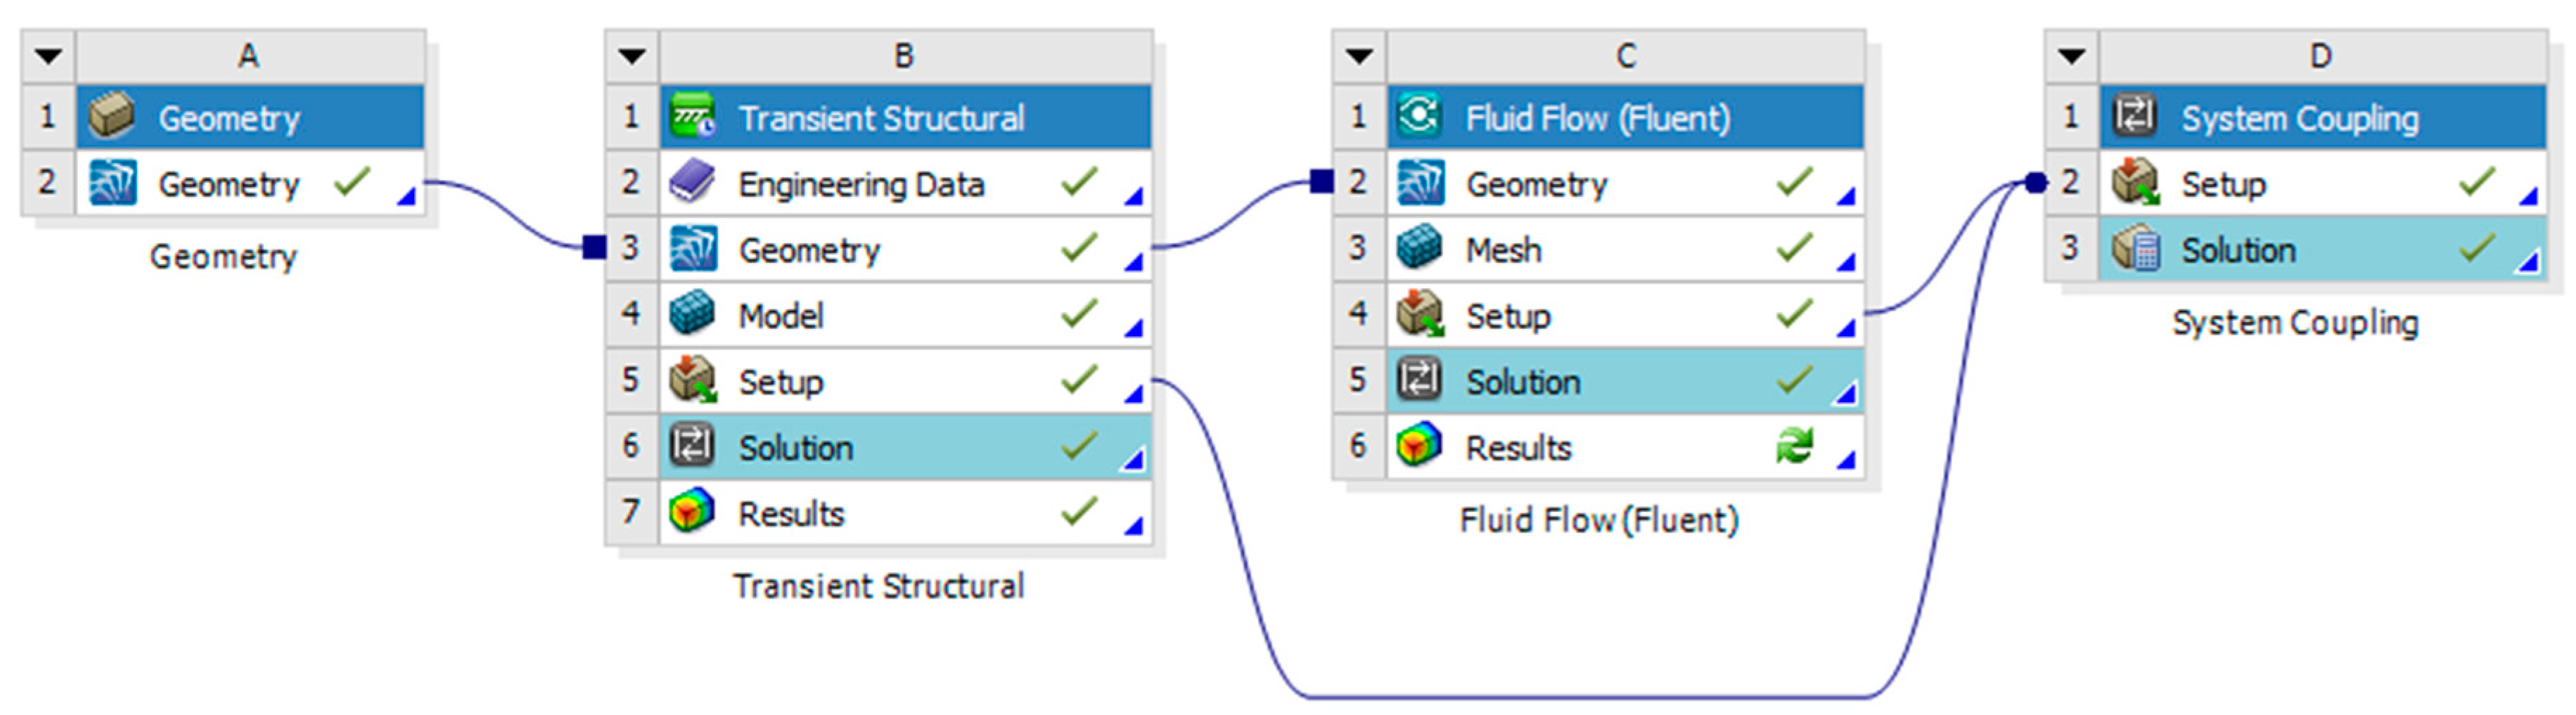This screenshot has width=2576, height=715.
Task: Click the Fluid Flow (Fluent) system icon
Action: [1419, 117]
